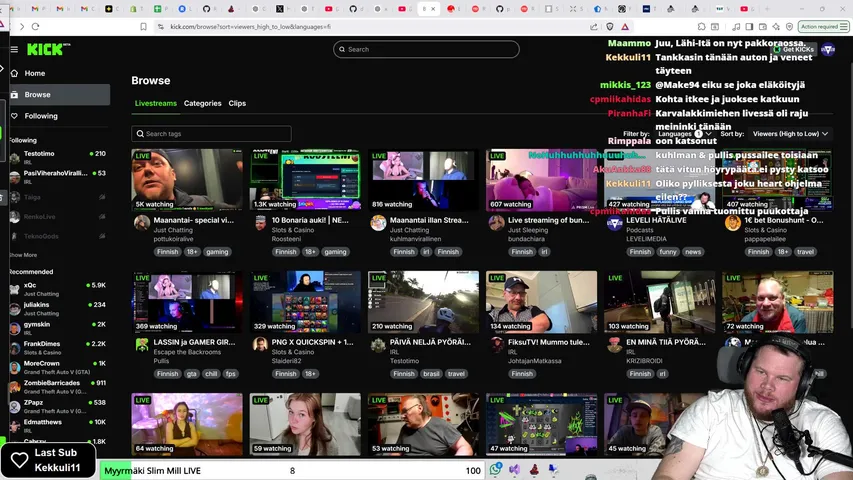The height and width of the screenshot is (480, 853).
Task: Click the bookmark icon in address bar
Action: 143,26
